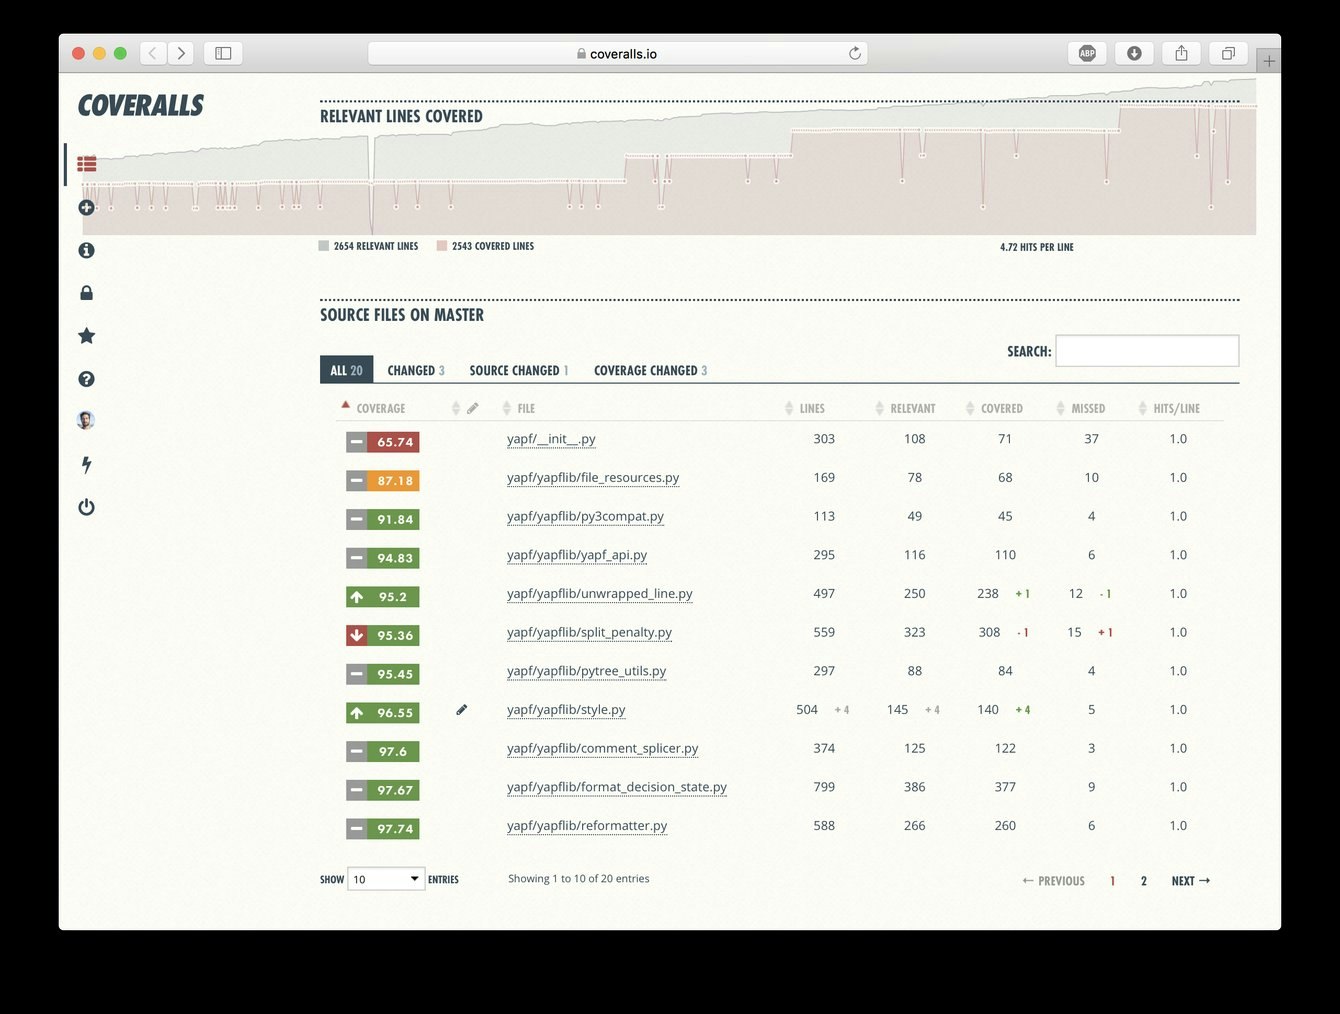Viewport: 1340px width, 1014px height.
Task: Click the power sign-out icon
Action: pyautogui.click(x=86, y=507)
